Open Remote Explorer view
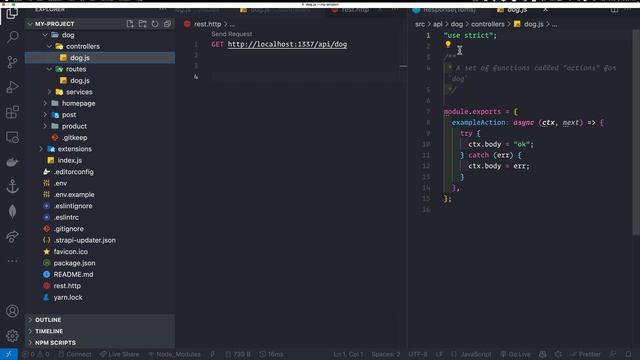 point(12,137)
